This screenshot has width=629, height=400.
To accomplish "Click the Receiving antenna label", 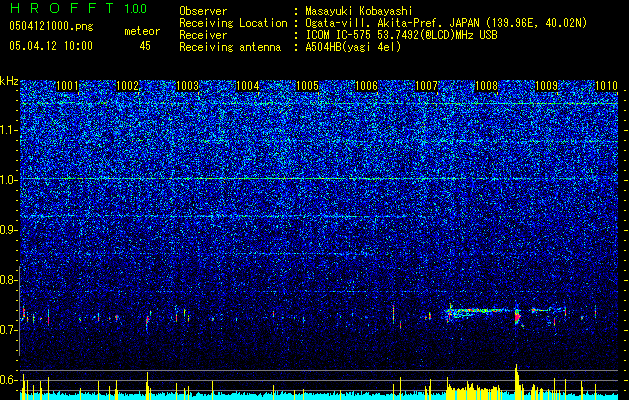I will 230,47.
